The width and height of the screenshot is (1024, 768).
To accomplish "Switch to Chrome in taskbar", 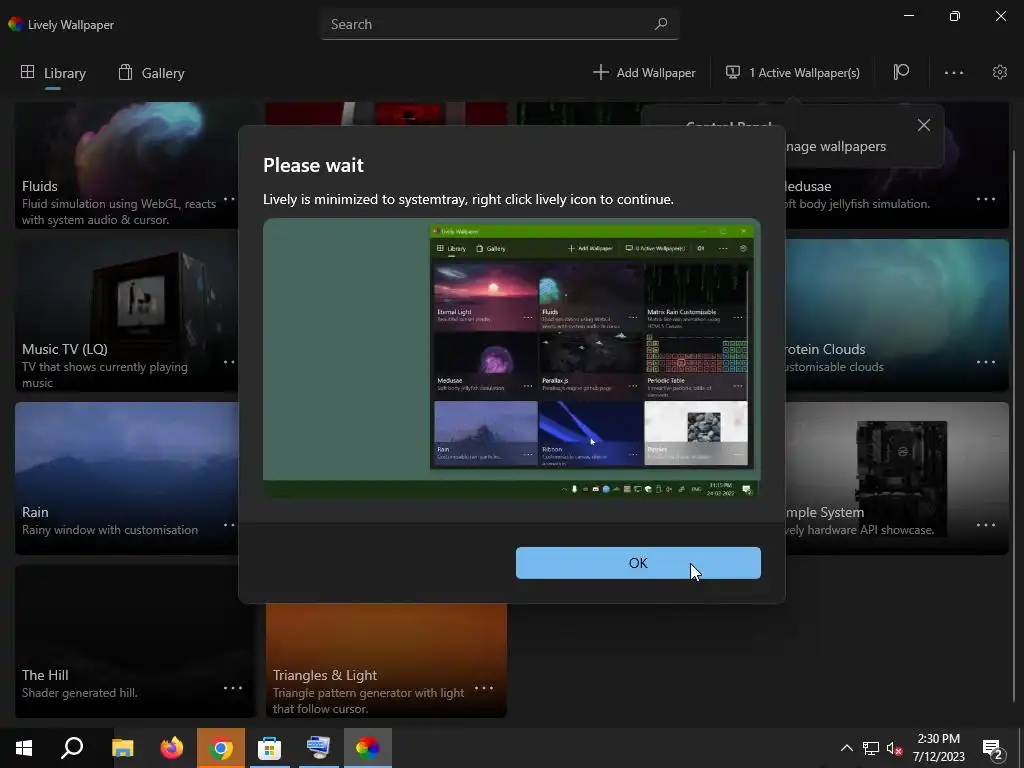I will pyautogui.click(x=221, y=748).
